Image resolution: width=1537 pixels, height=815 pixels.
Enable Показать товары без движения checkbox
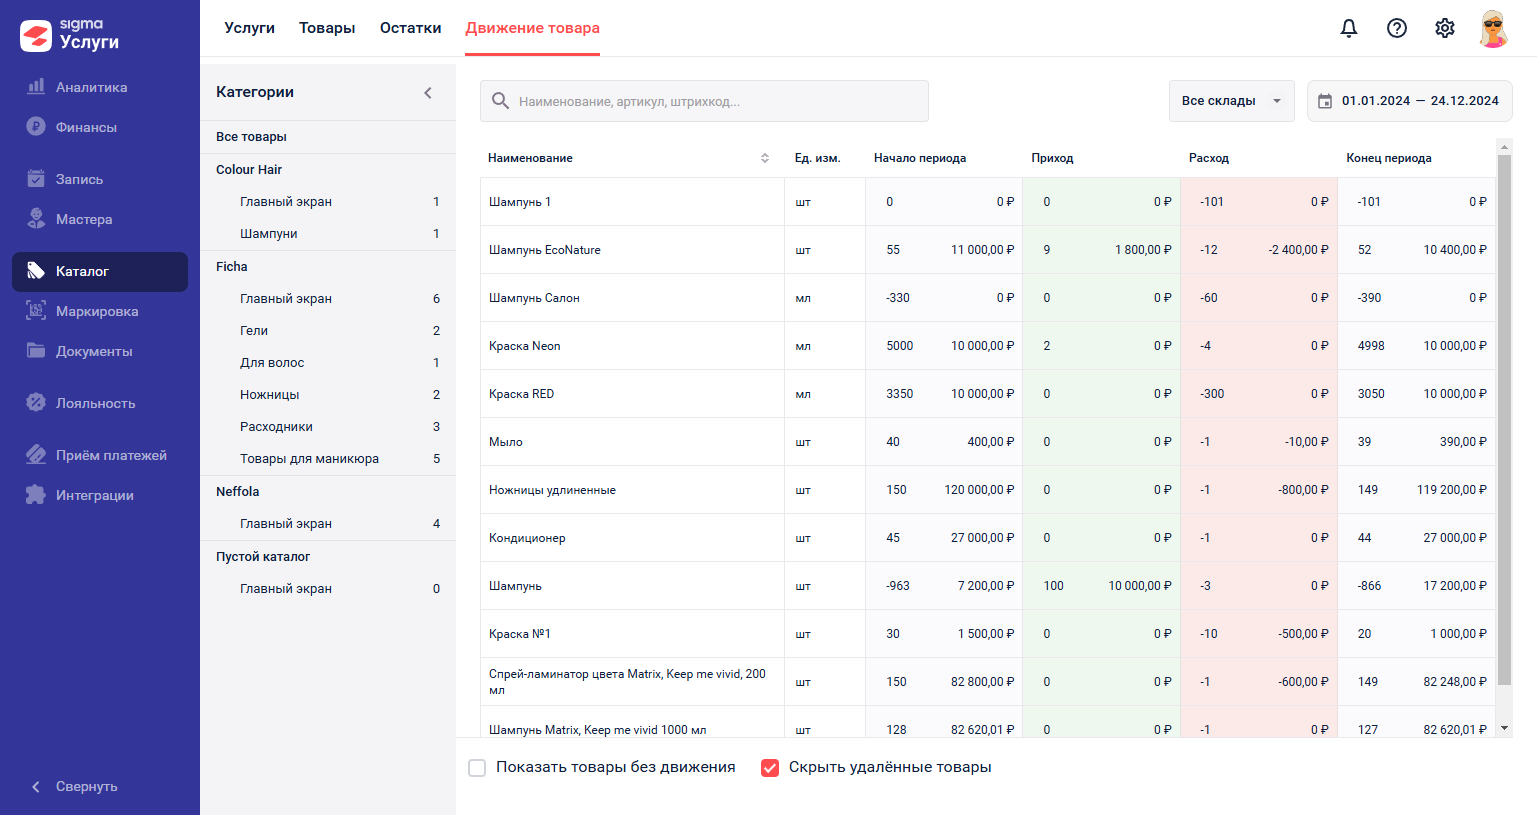tap(477, 768)
